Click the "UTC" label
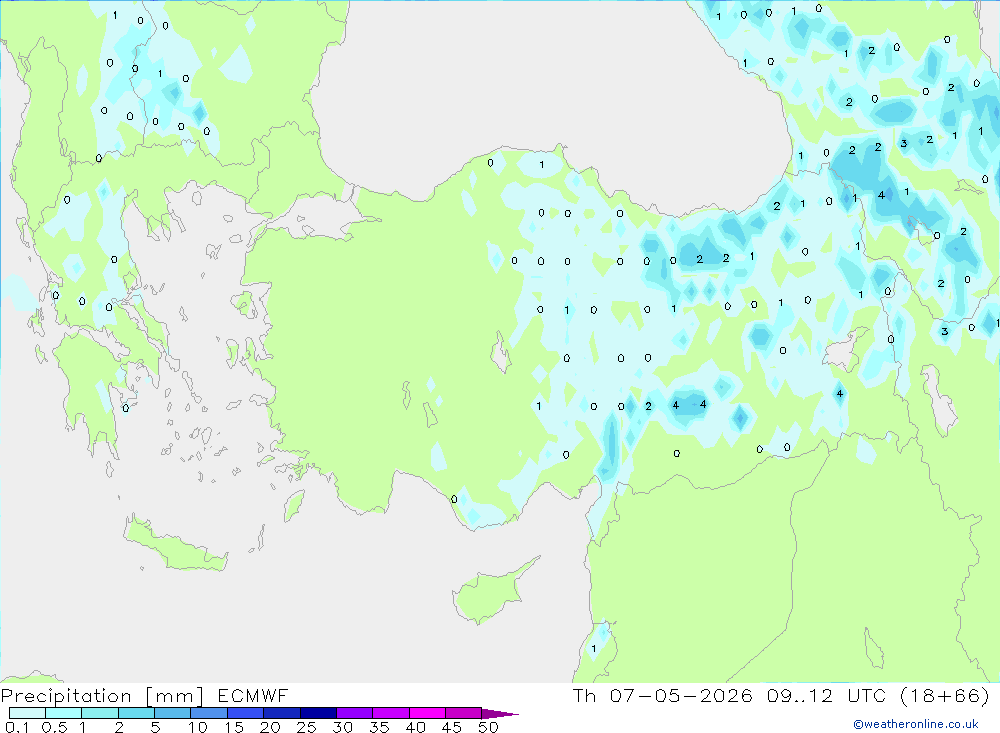This screenshot has width=1000, height=733. click(x=867, y=696)
